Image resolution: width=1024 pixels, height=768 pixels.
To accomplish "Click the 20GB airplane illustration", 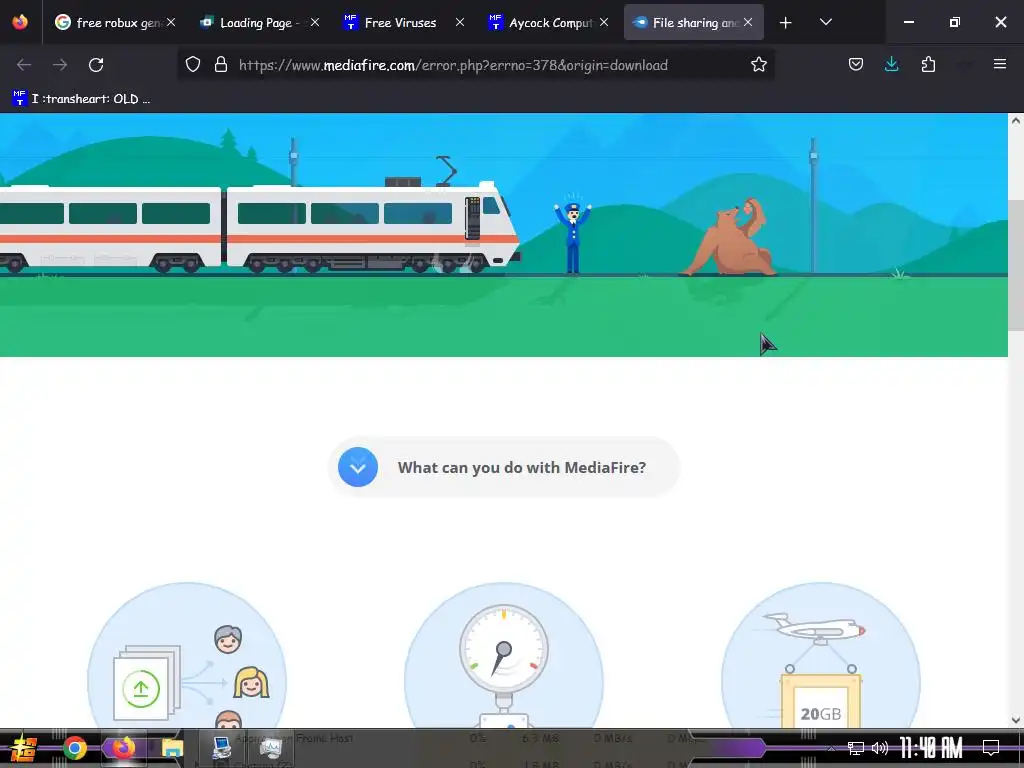I will pos(821,656).
